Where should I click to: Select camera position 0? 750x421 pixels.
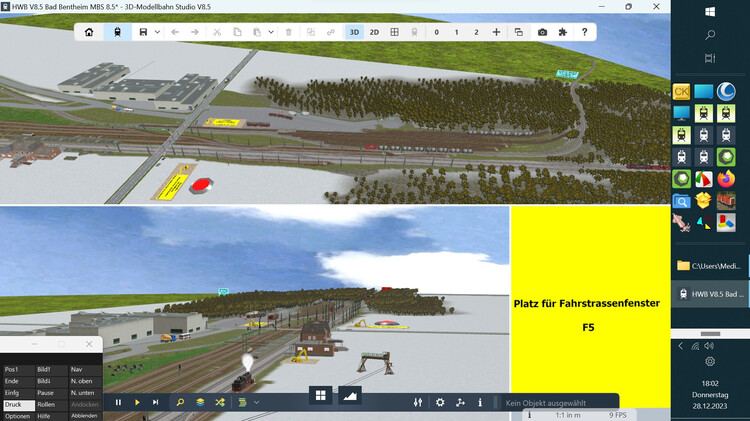pyautogui.click(x=437, y=32)
